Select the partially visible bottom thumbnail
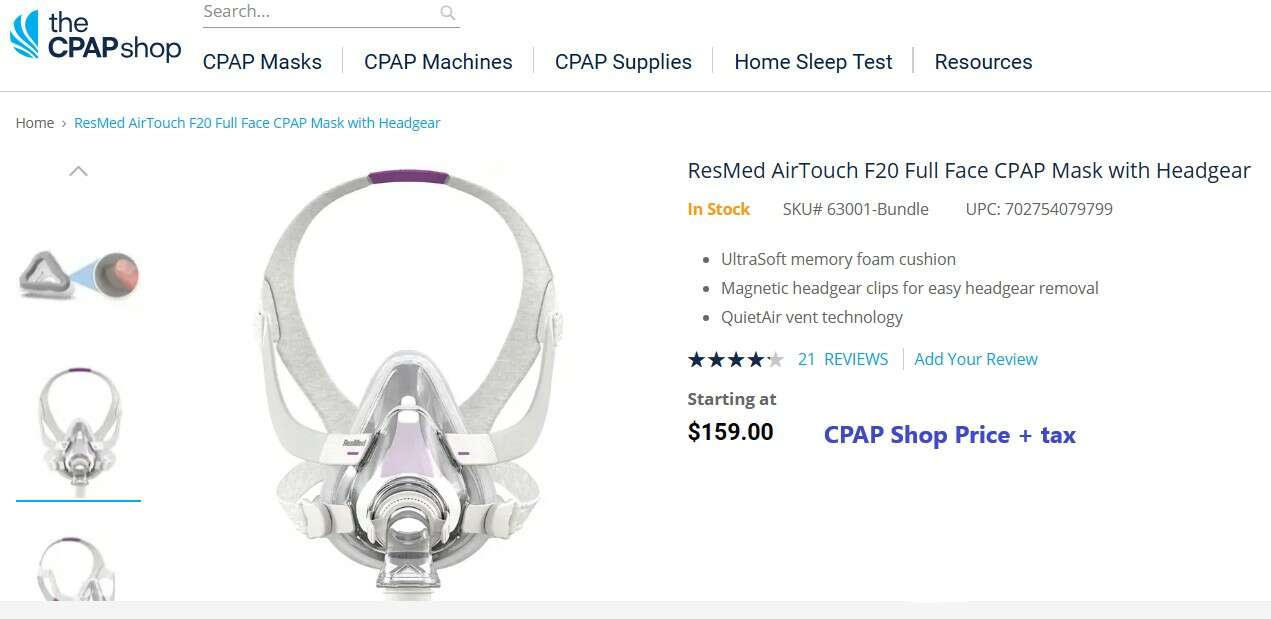The width and height of the screenshot is (1271, 619). tap(78, 568)
